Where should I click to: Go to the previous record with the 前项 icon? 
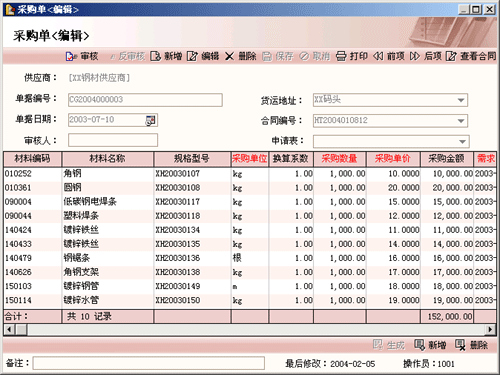378,56
